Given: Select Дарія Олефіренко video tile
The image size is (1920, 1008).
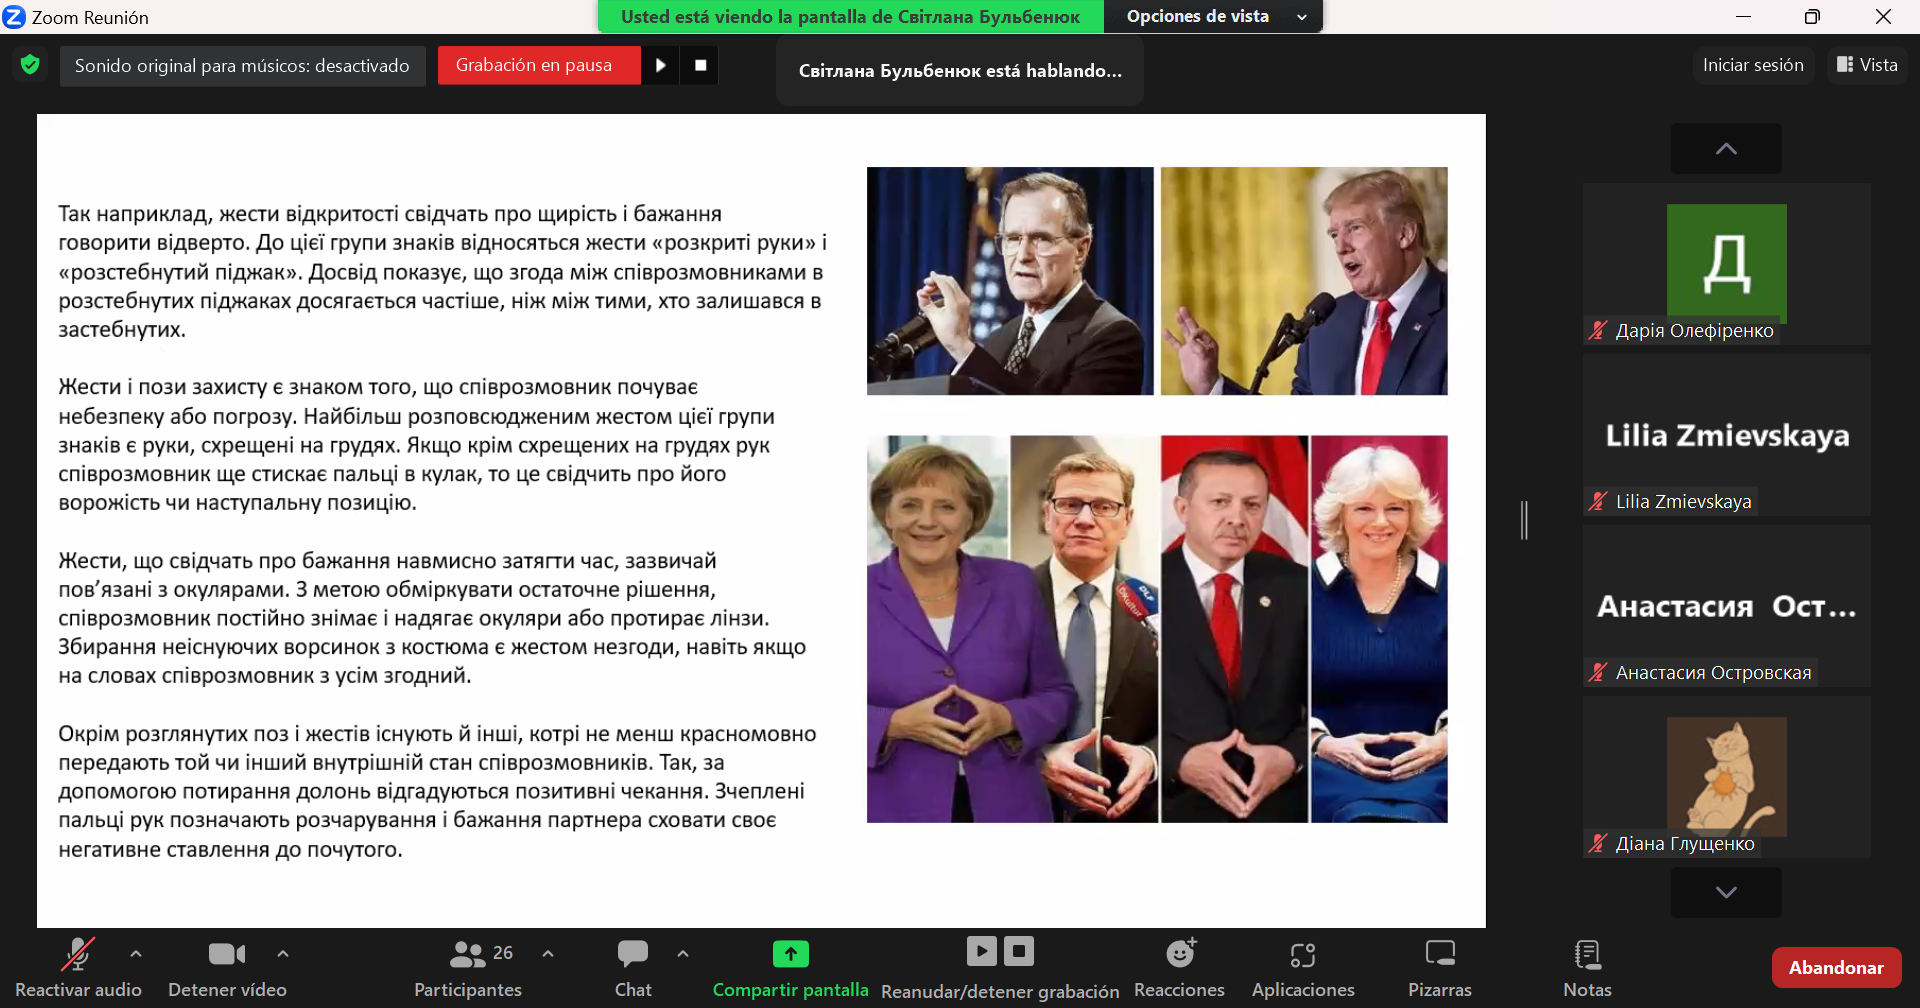Looking at the screenshot, I should [x=1726, y=264].
